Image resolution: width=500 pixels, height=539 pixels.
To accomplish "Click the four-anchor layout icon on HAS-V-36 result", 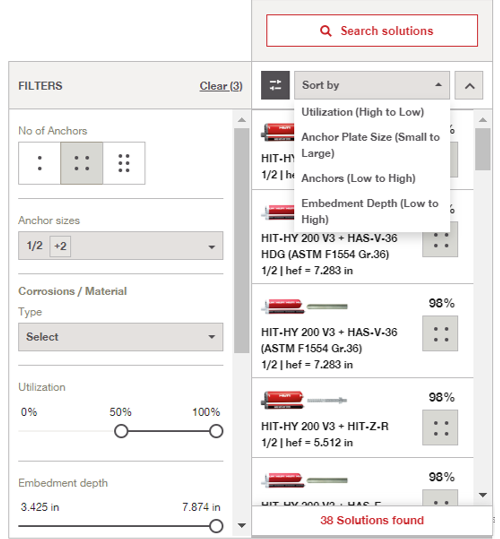I will pos(440,334).
